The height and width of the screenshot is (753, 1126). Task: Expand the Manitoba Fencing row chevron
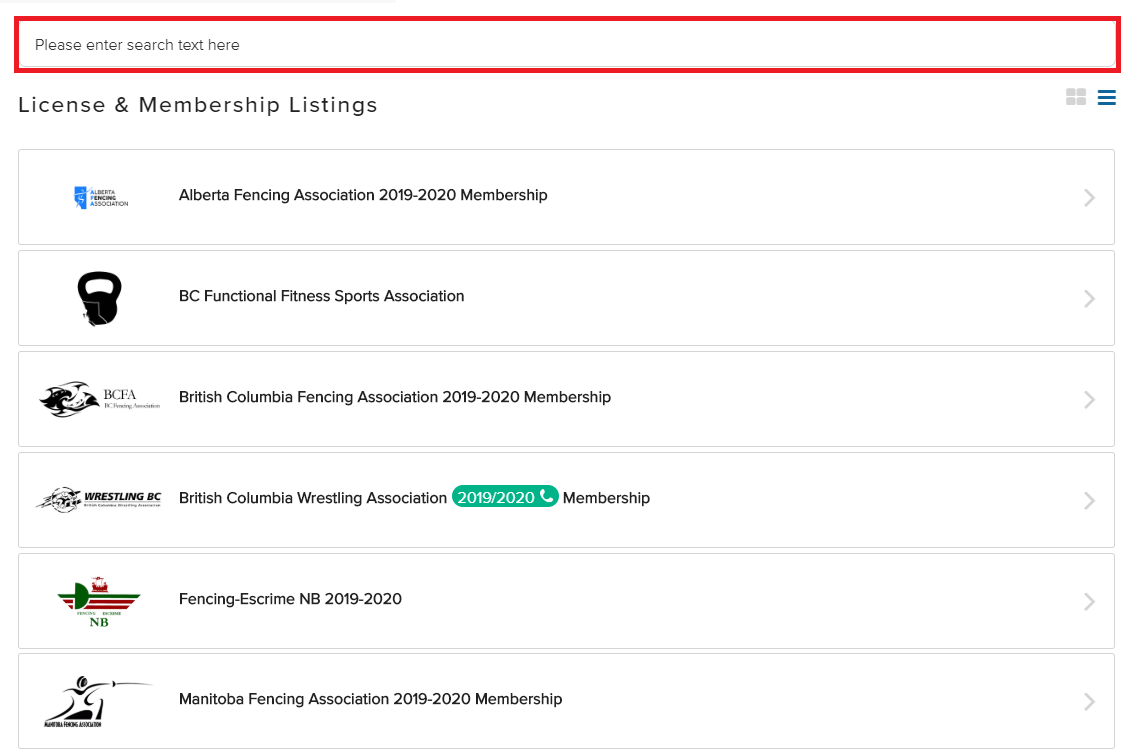1089,703
